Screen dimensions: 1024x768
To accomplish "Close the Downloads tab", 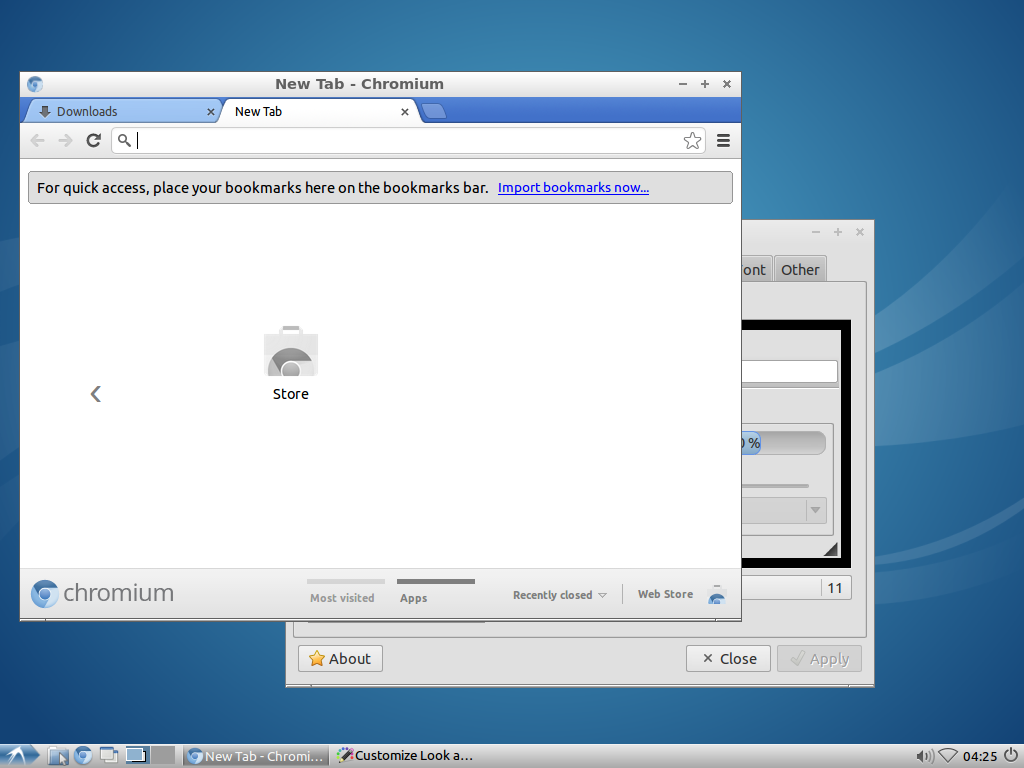I will [x=210, y=112].
